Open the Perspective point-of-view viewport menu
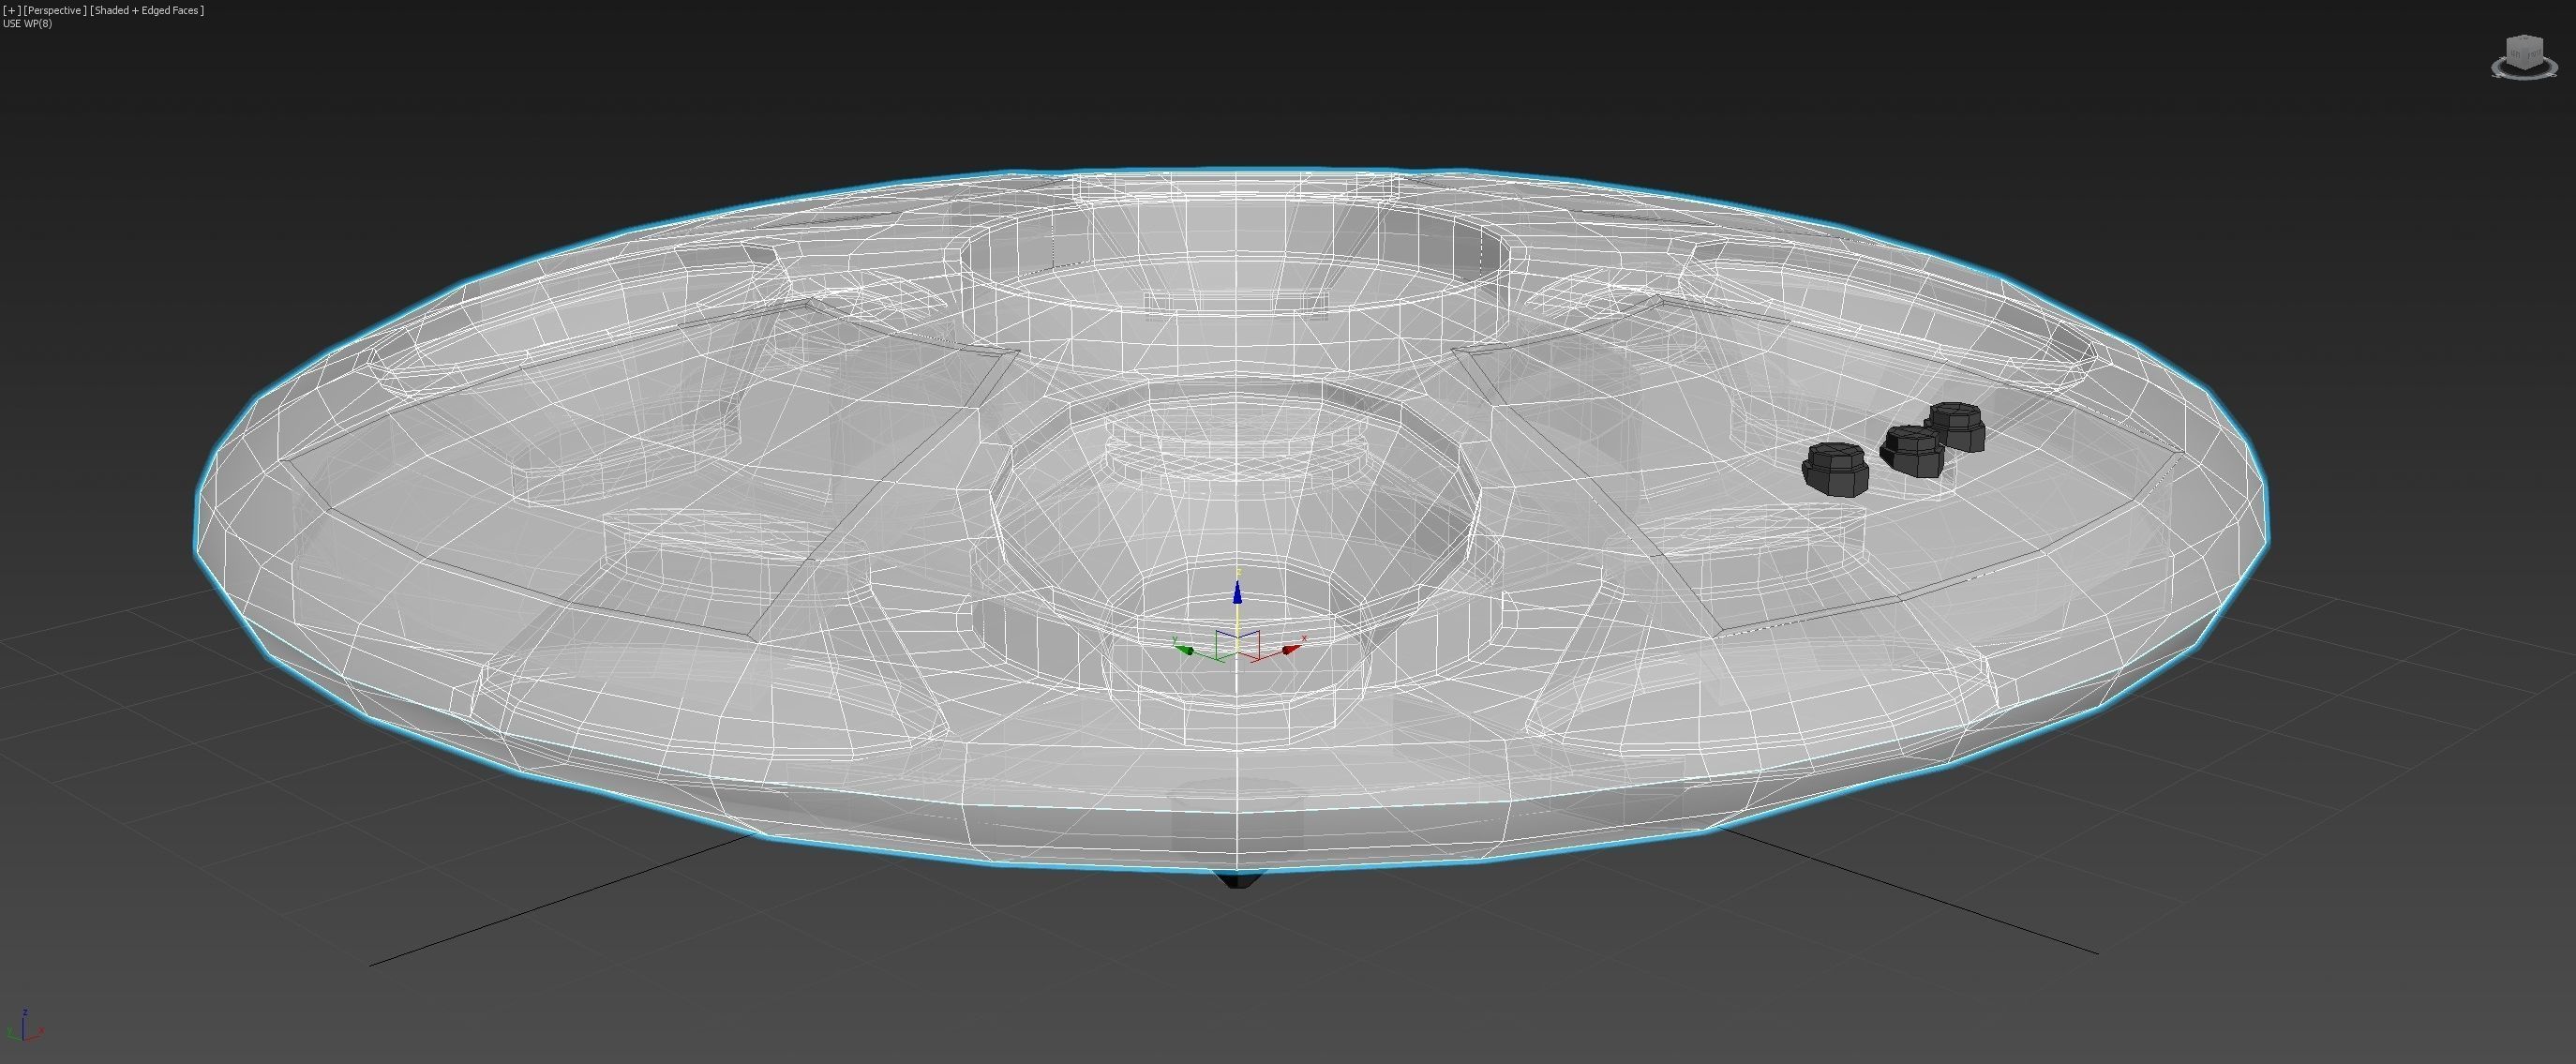Image resolution: width=2576 pixels, height=1064 pixels. tap(55, 10)
